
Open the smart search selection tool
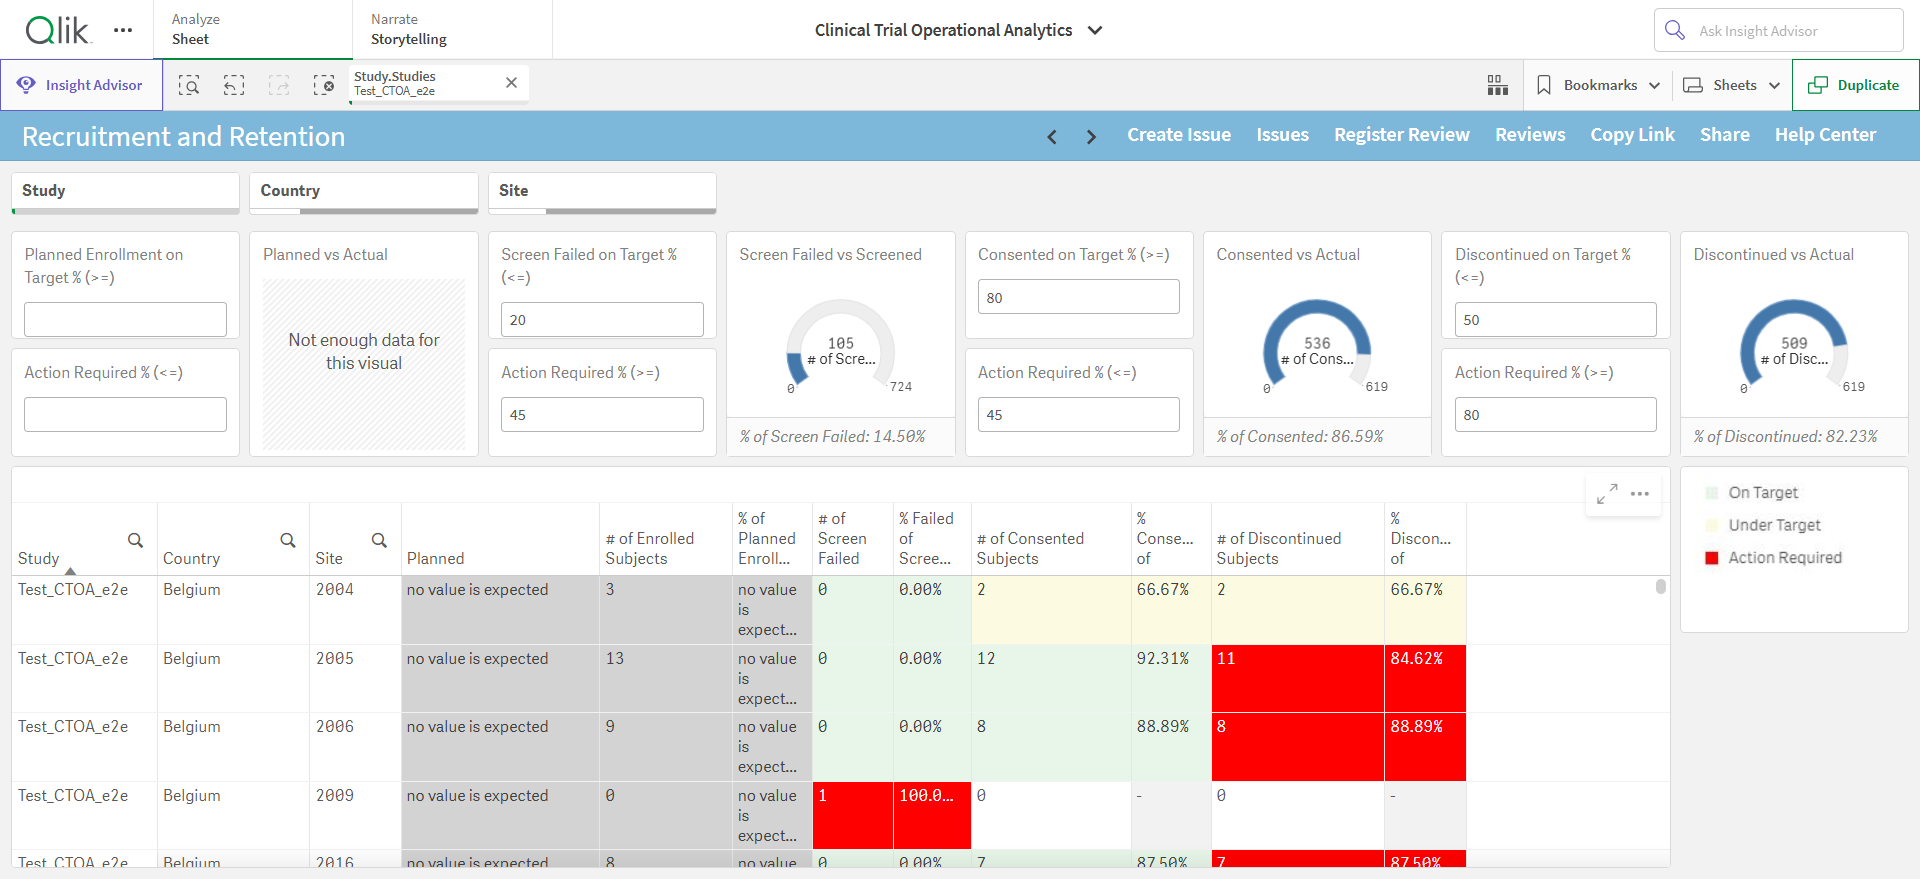tap(189, 85)
